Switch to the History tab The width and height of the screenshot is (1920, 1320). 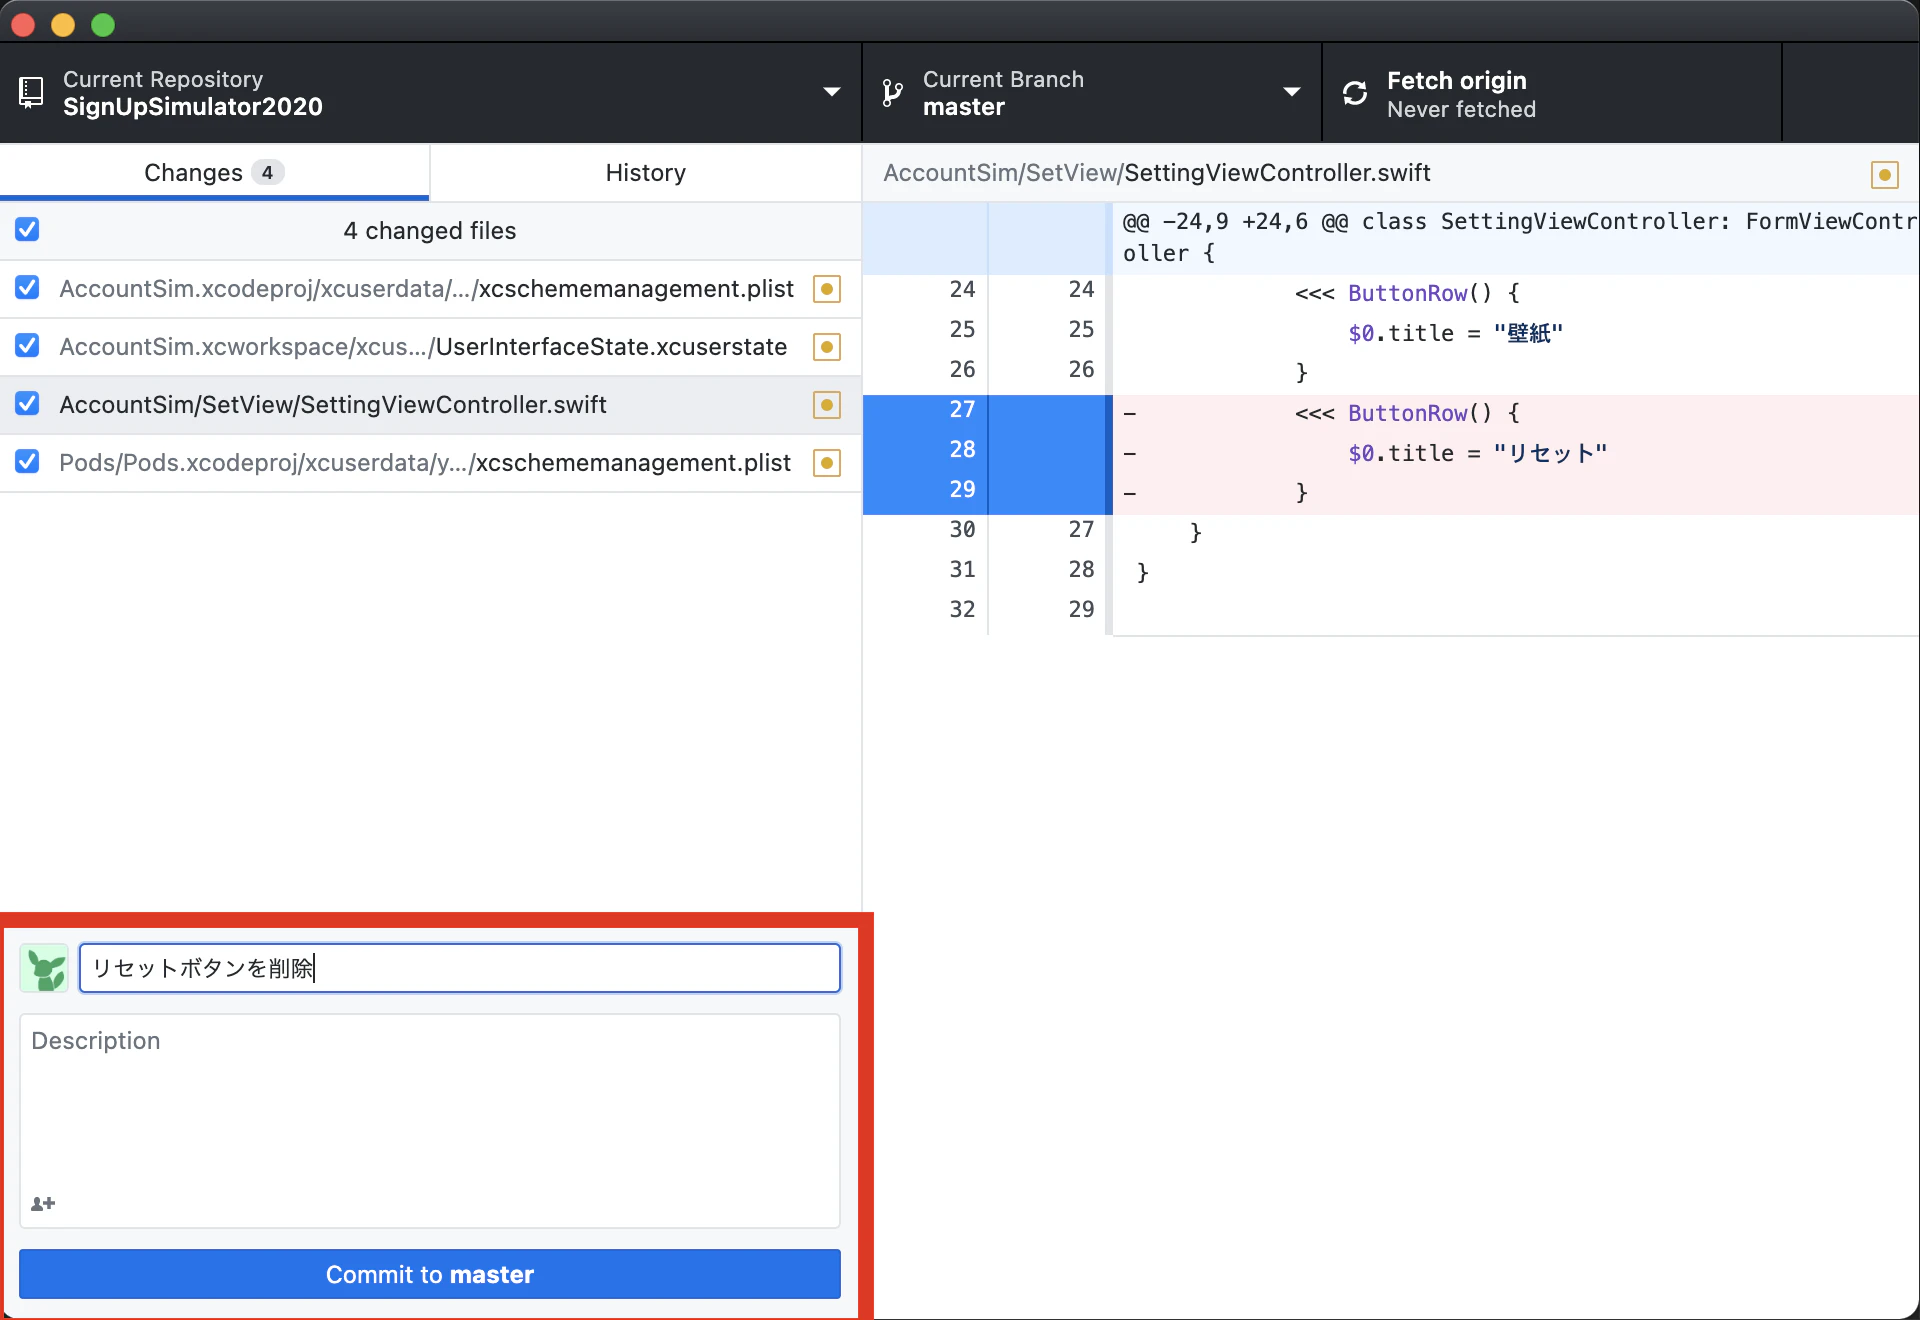(646, 173)
